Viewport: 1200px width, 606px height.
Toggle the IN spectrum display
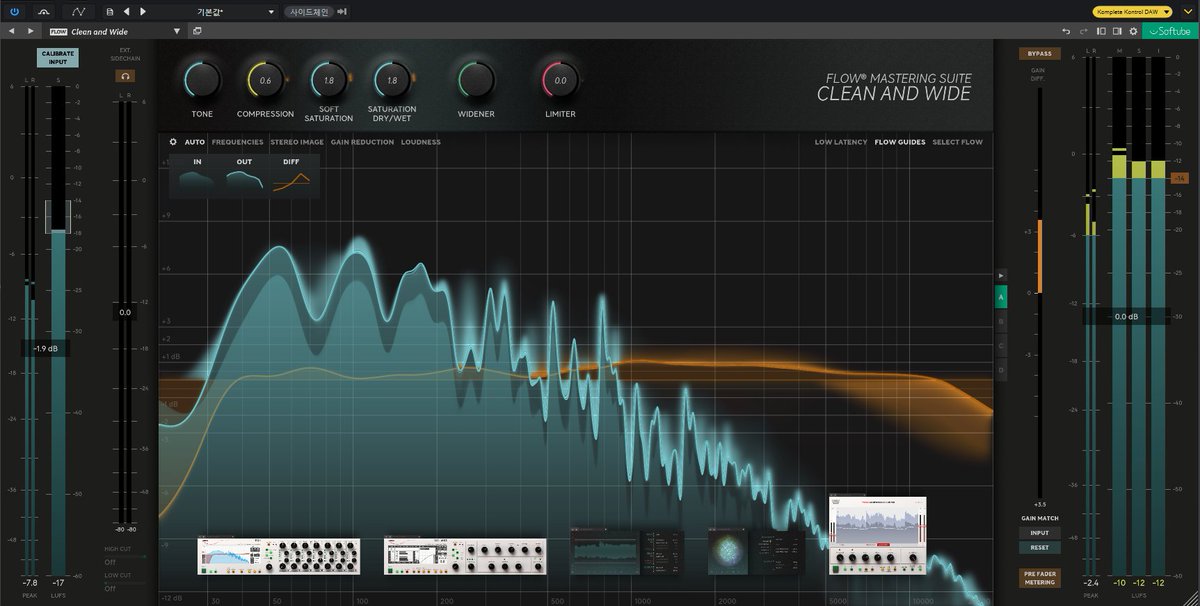pyautogui.click(x=198, y=175)
